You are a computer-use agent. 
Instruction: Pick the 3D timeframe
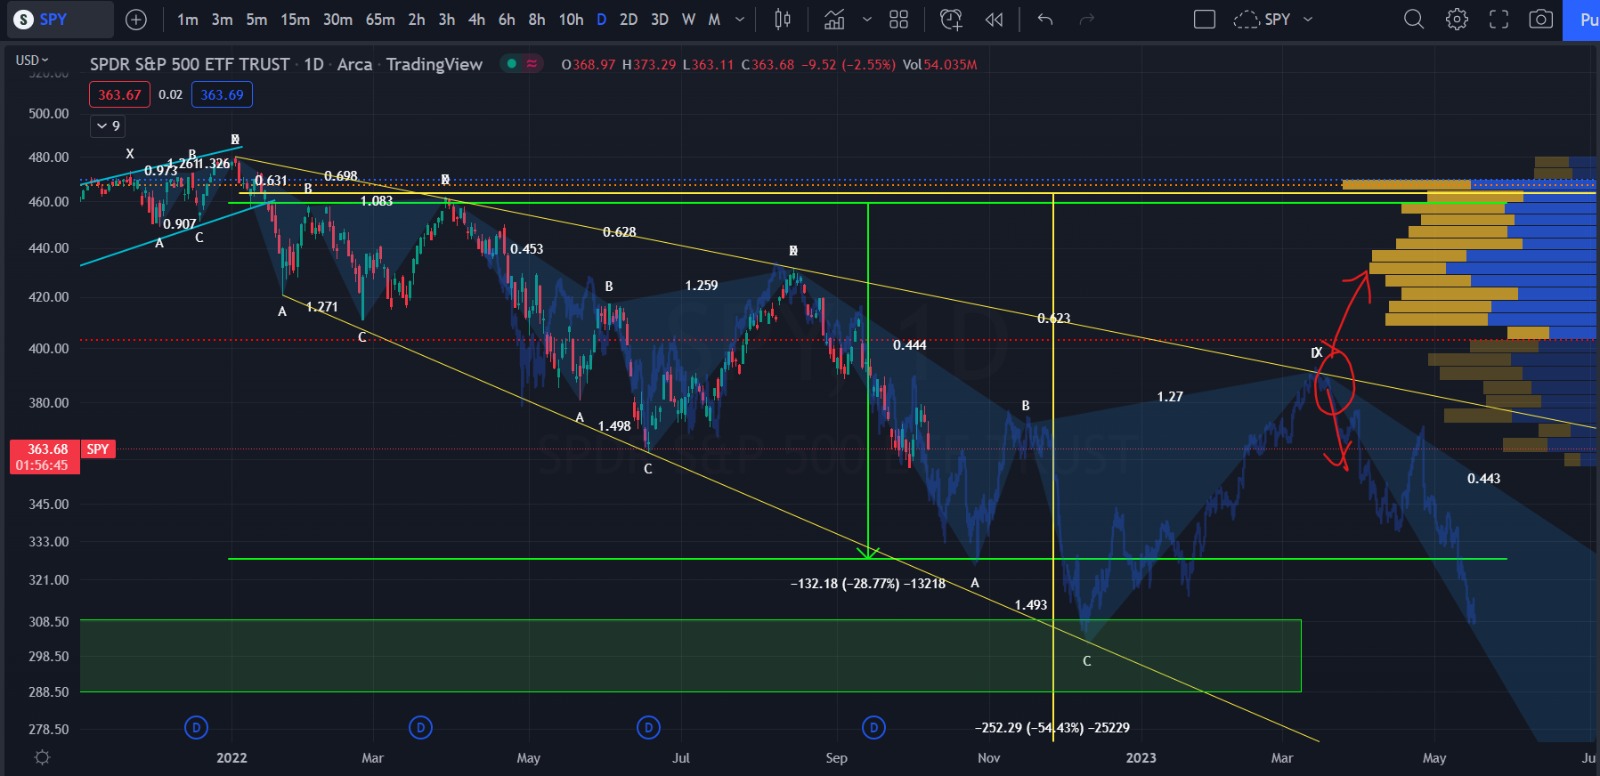tap(659, 19)
